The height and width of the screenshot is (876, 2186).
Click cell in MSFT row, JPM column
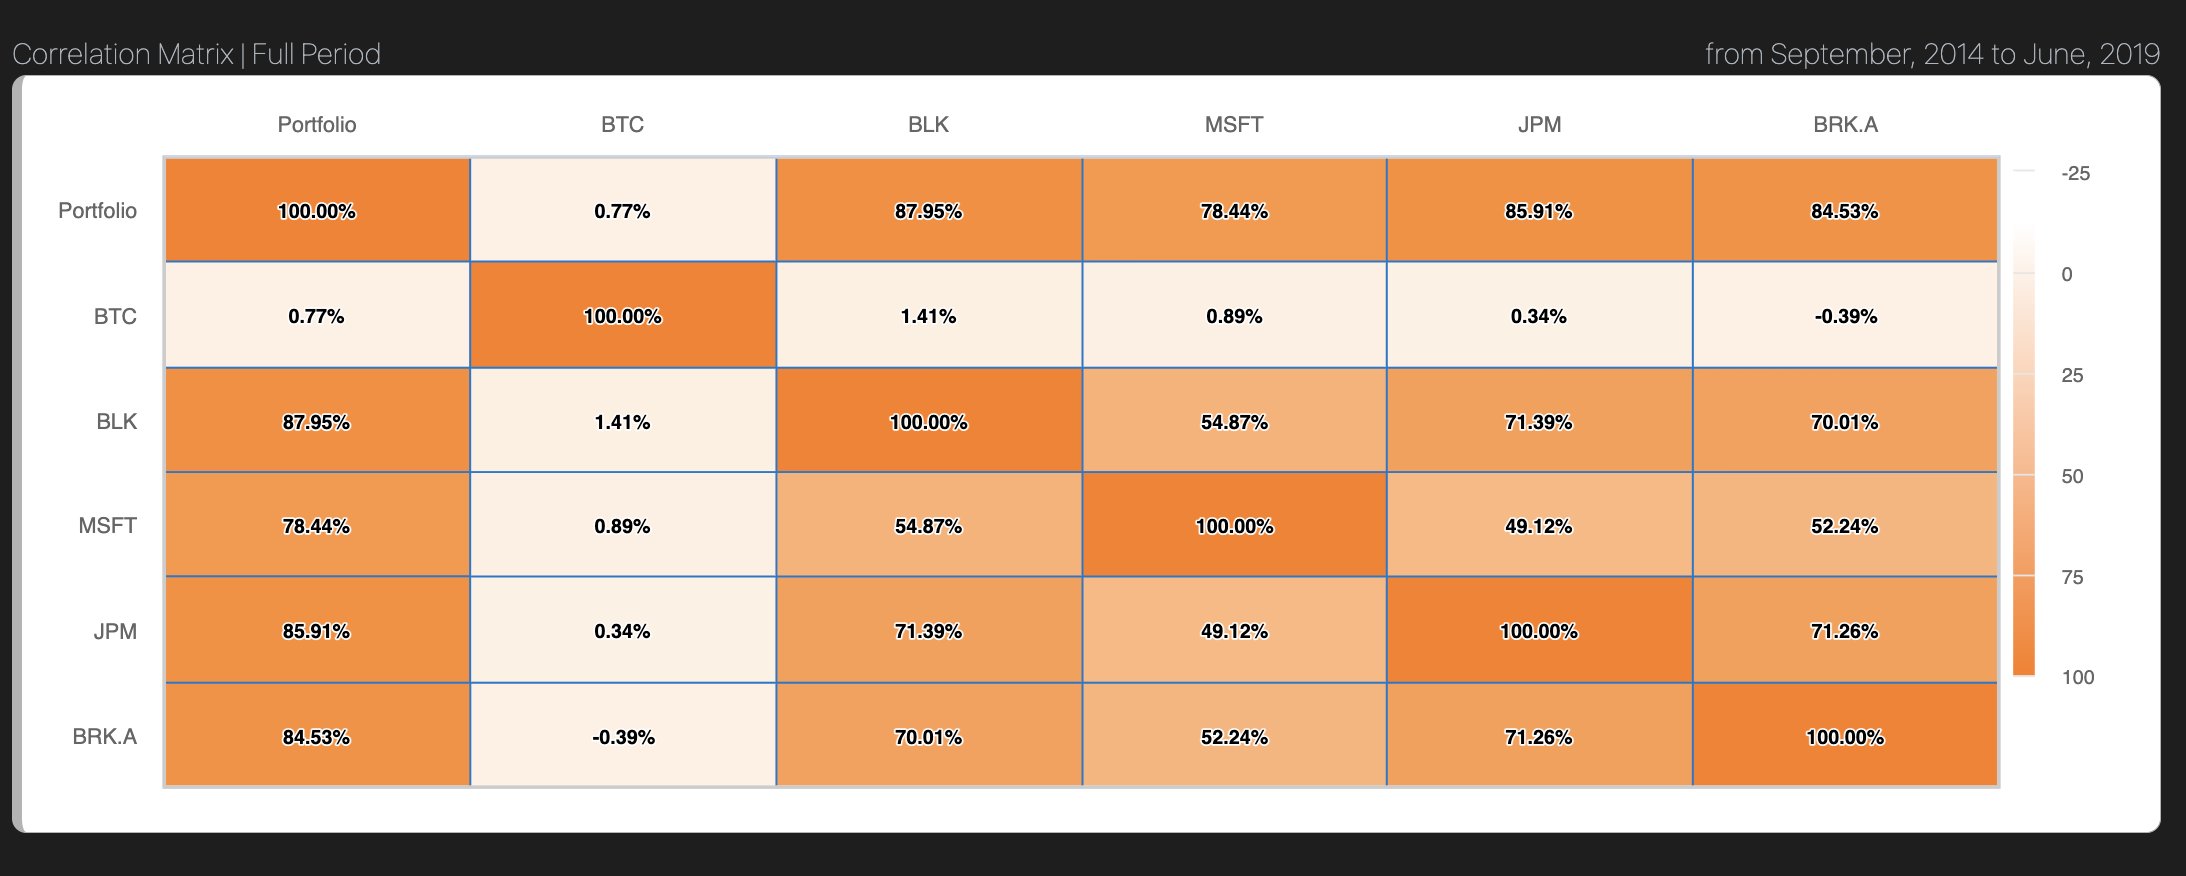click(1539, 526)
